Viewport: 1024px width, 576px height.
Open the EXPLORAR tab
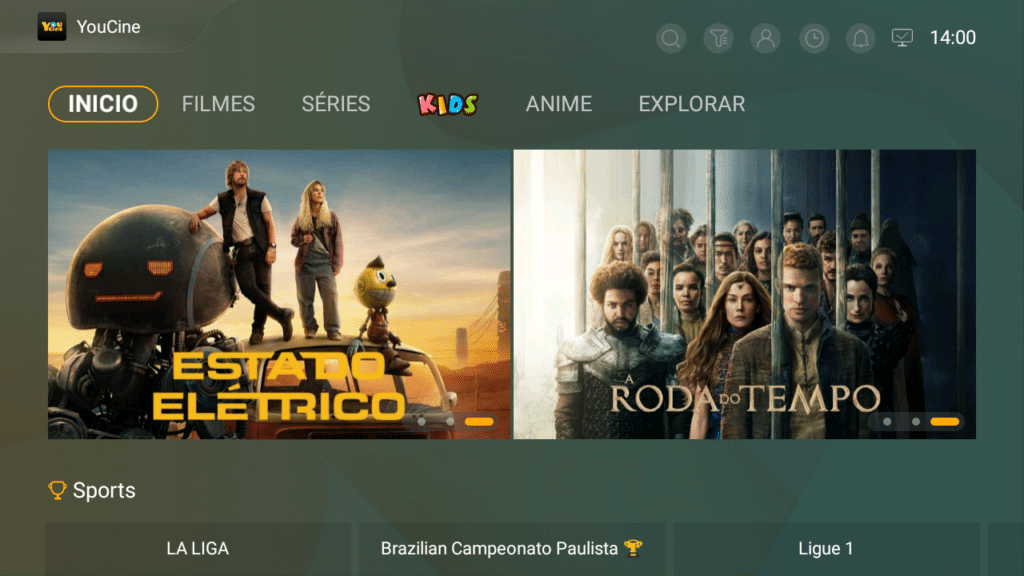tap(692, 104)
